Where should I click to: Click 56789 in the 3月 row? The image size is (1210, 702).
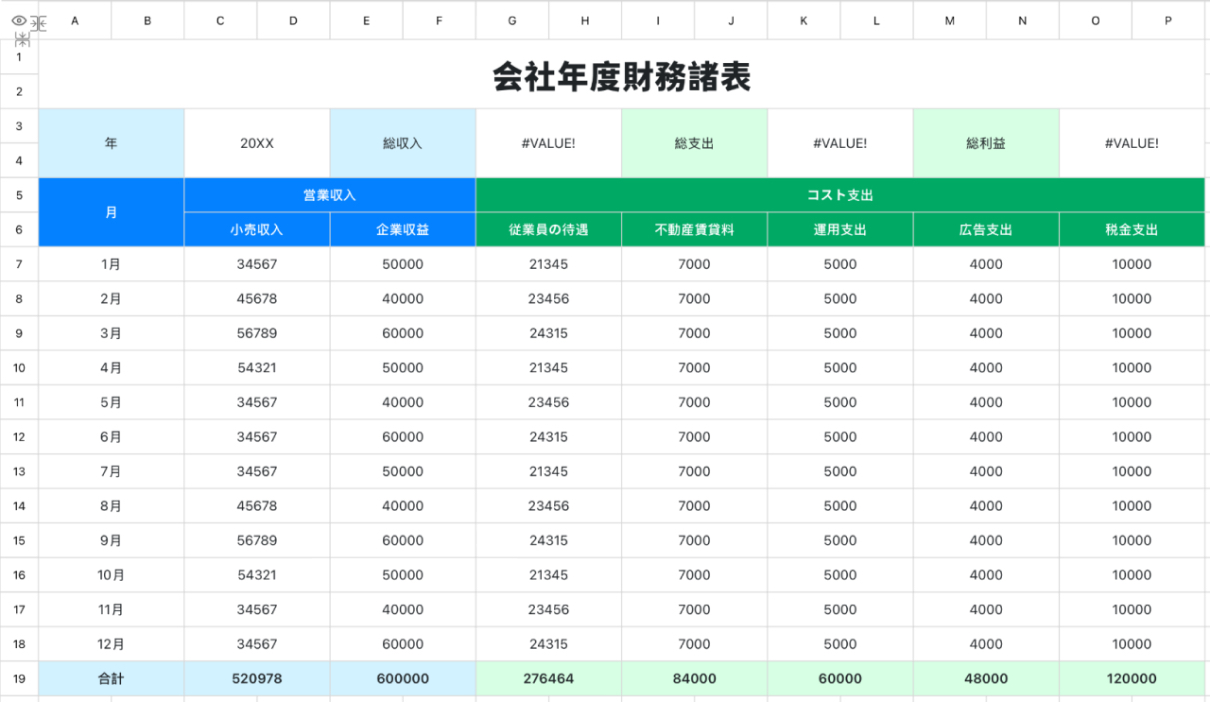point(257,333)
